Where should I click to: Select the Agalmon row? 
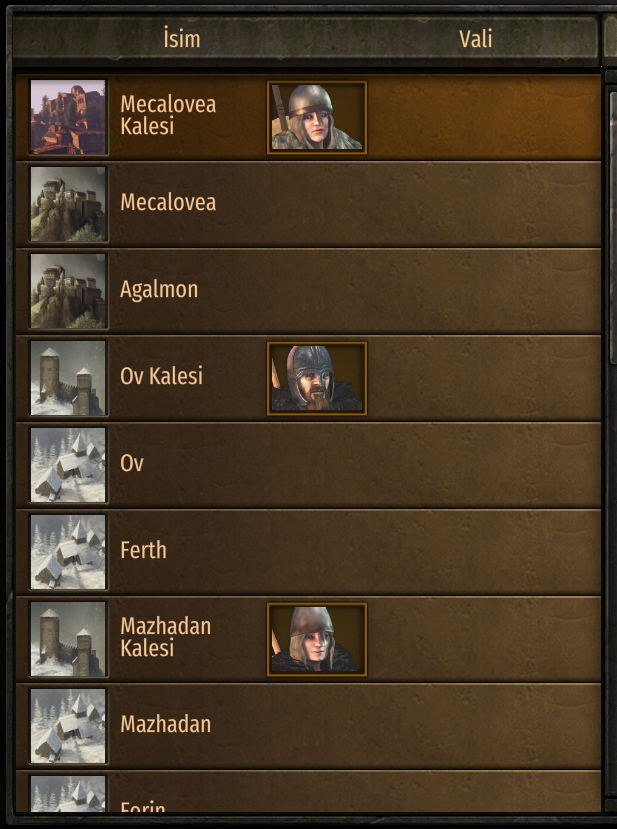click(308, 291)
